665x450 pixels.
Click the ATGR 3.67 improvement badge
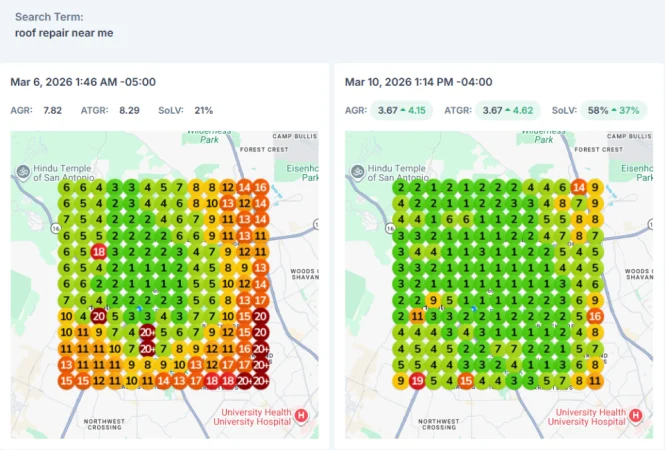click(x=508, y=110)
